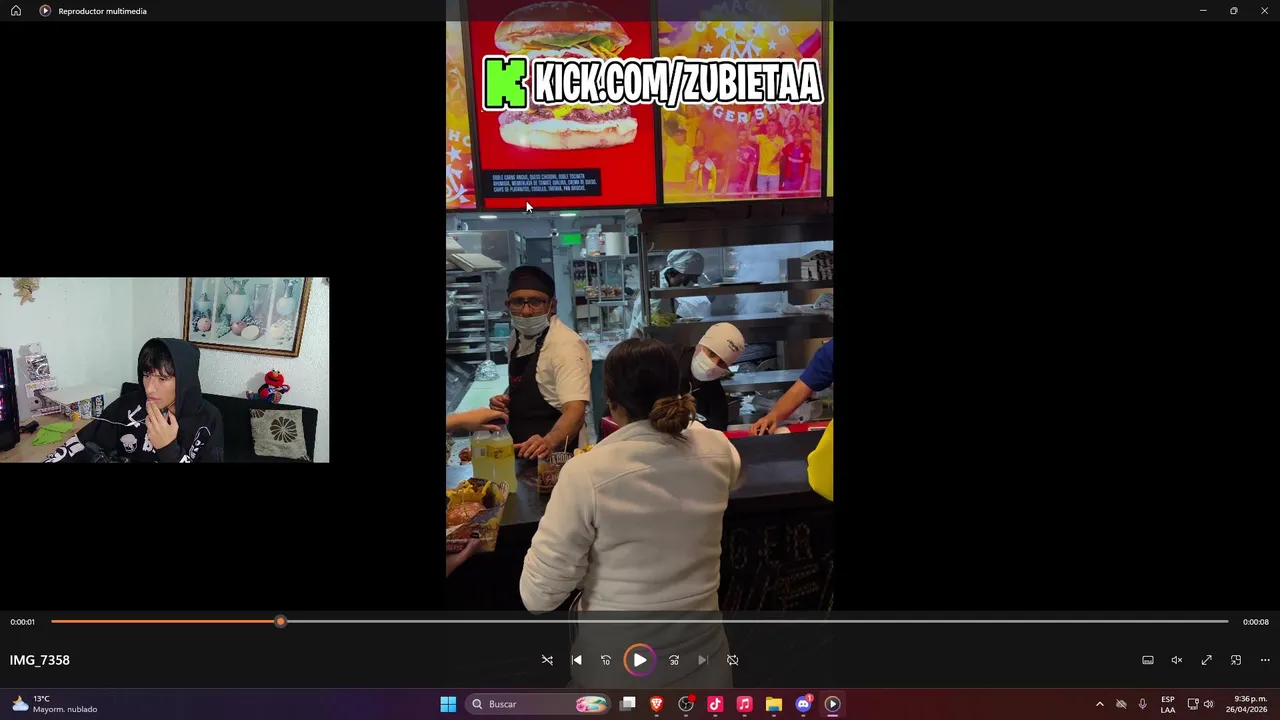This screenshot has width=1280, height=720.
Task: Open TikTok from taskbar
Action: (x=715, y=704)
